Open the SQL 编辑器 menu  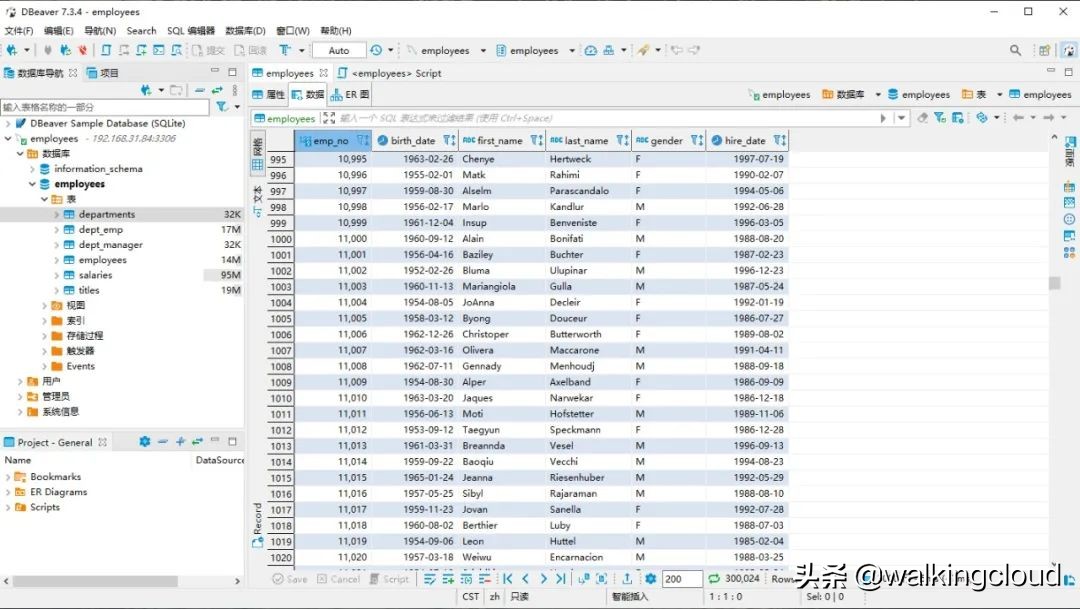(x=192, y=30)
